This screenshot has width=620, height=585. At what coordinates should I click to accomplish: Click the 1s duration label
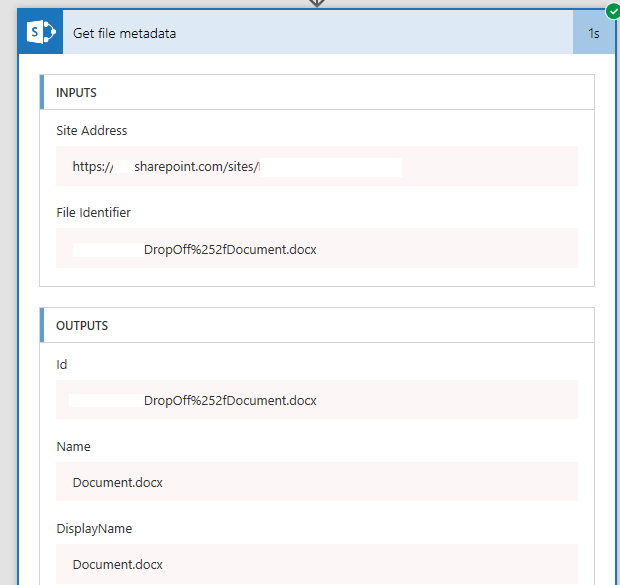(x=594, y=34)
